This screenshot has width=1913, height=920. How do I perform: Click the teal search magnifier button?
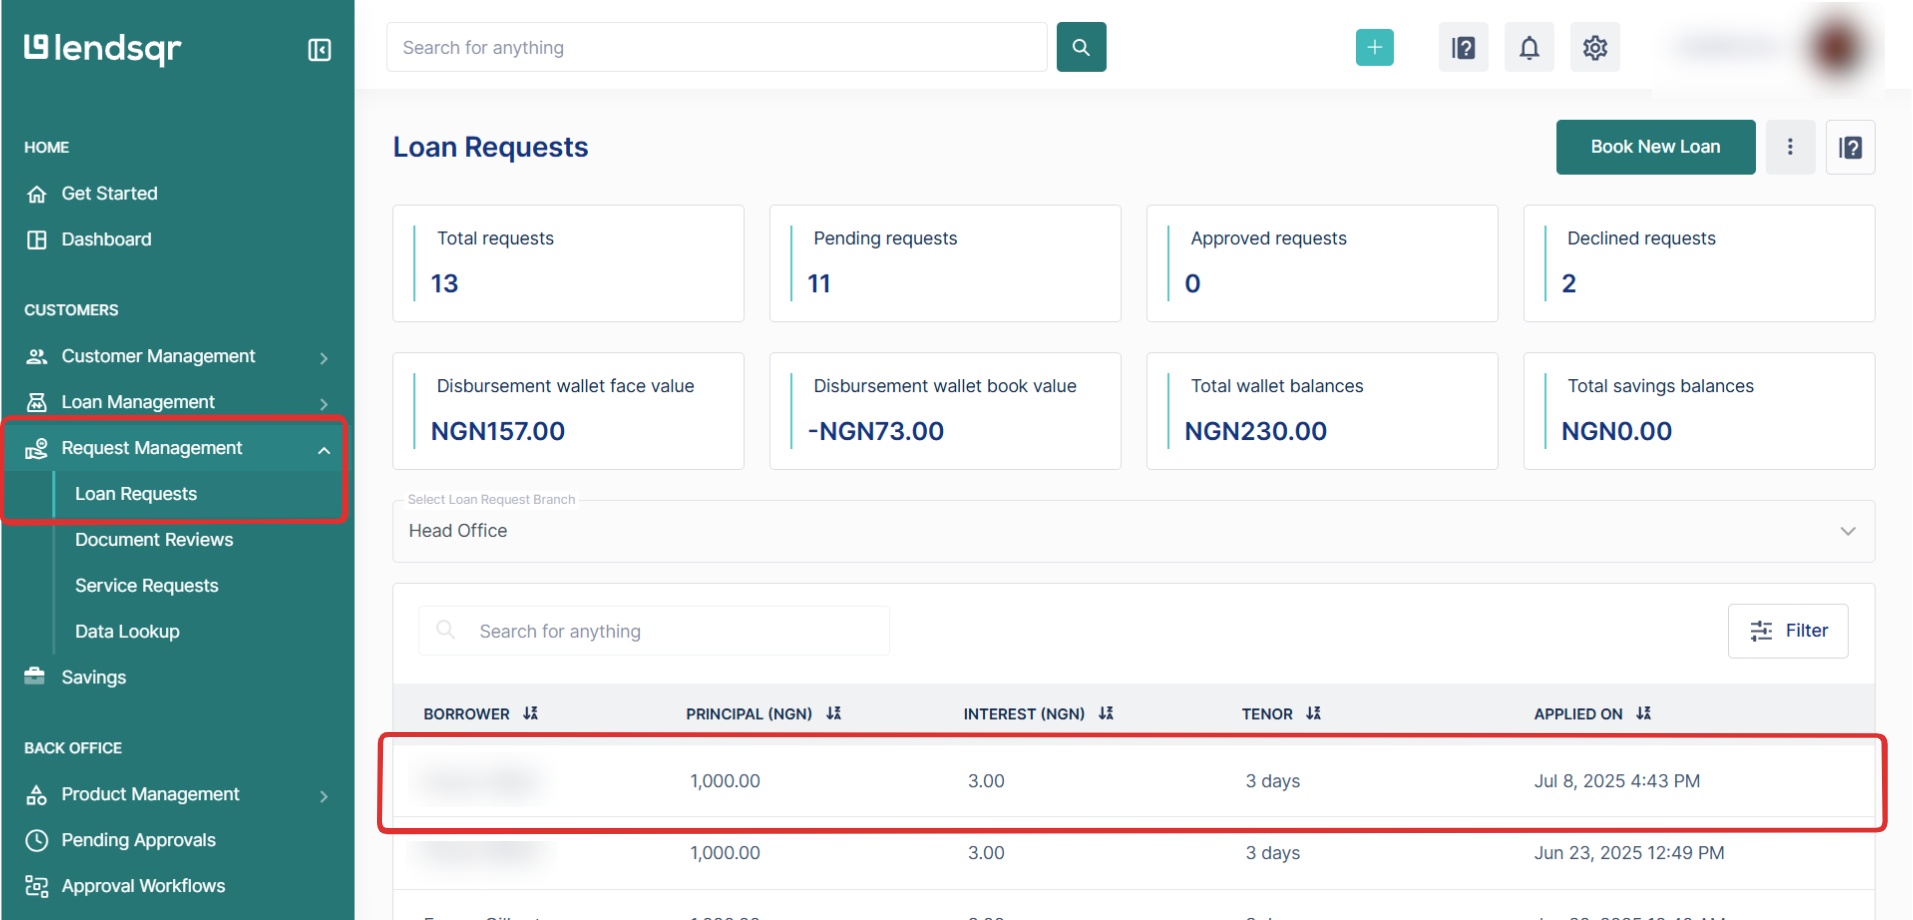1081,47
